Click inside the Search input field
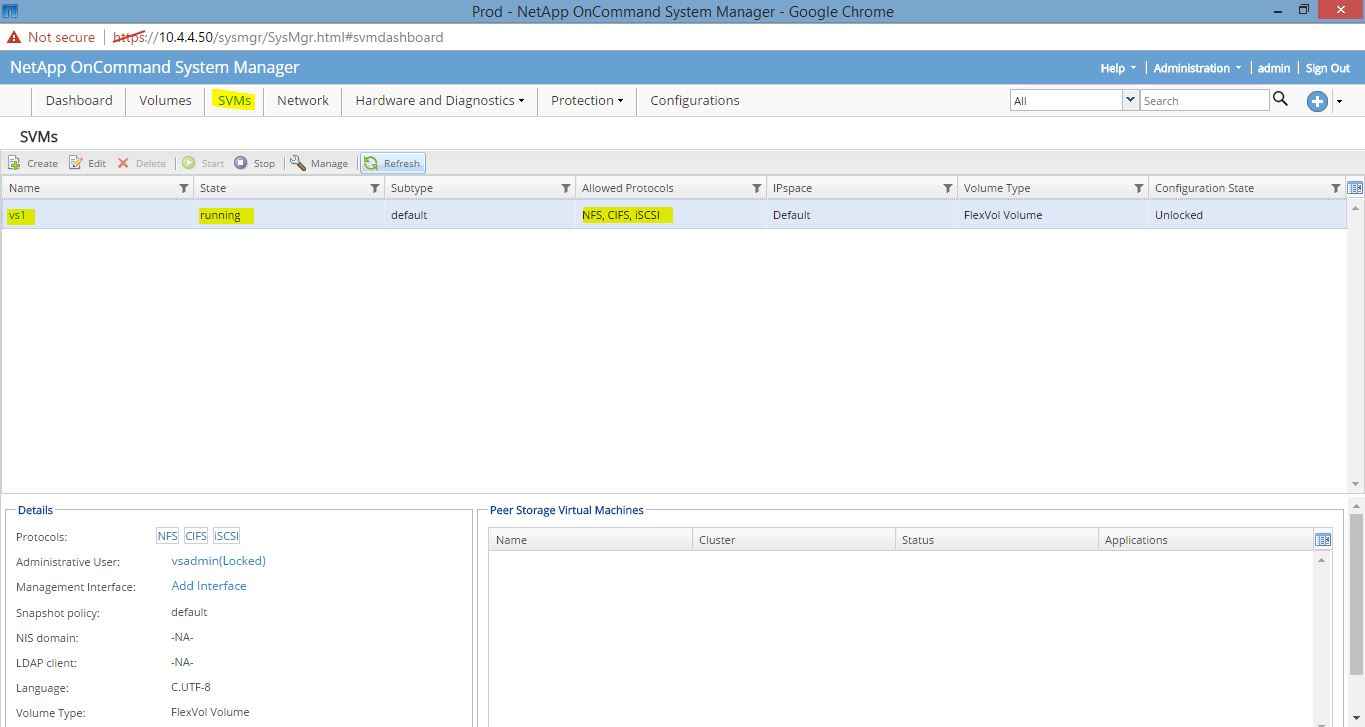 pos(1200,100)
